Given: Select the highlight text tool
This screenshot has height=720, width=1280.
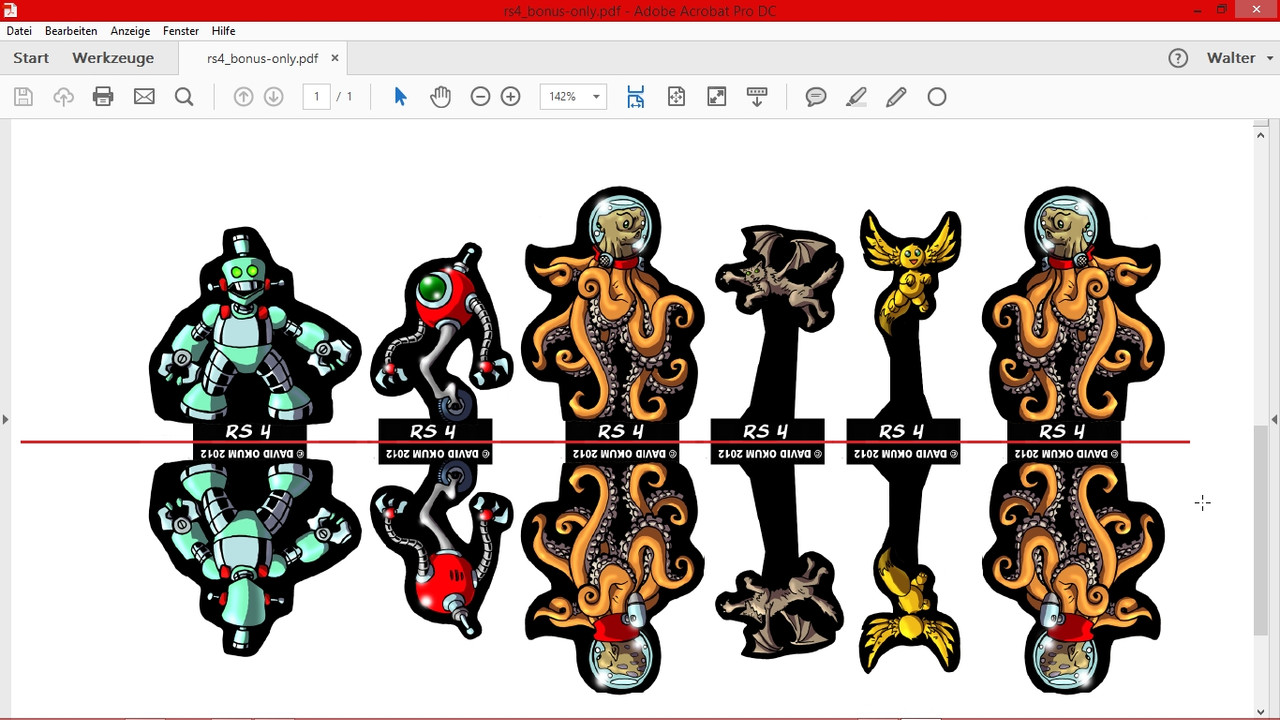Looking at the screenshot, I should [x=856, y=97].
